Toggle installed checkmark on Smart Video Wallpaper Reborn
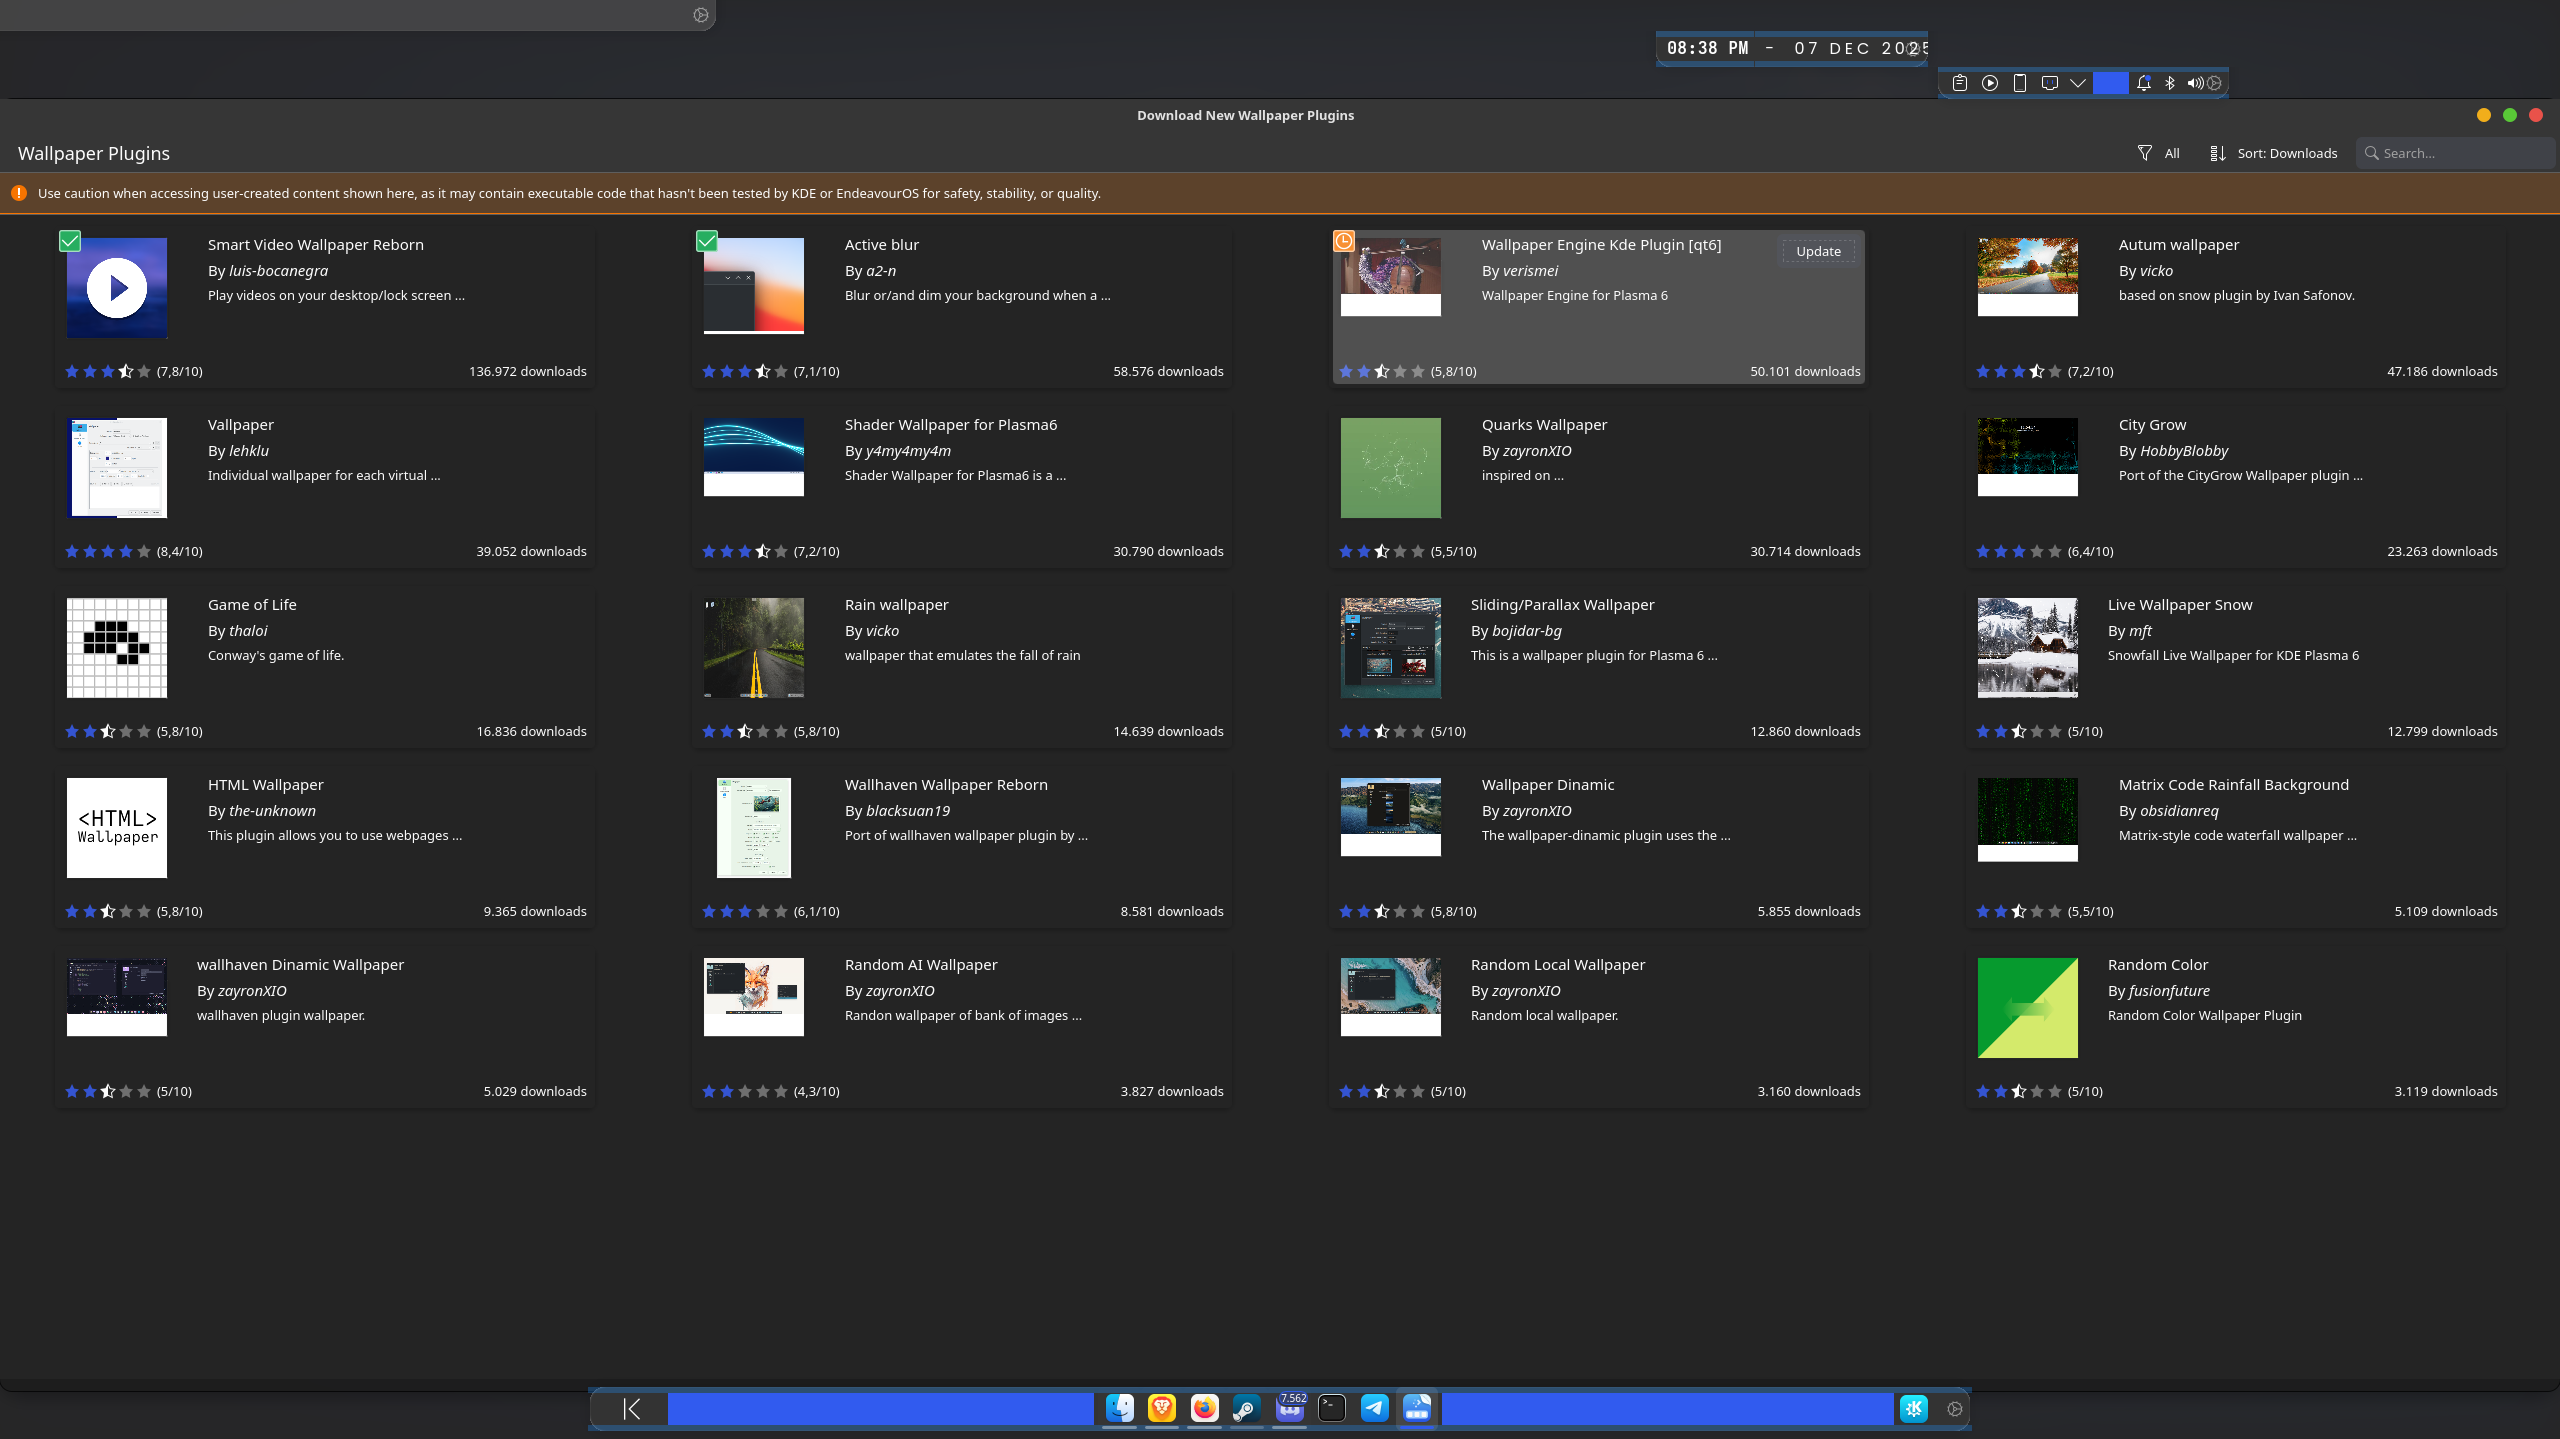The height and width of the screenshot is (1439, 2560). click(x=70, y=241)
